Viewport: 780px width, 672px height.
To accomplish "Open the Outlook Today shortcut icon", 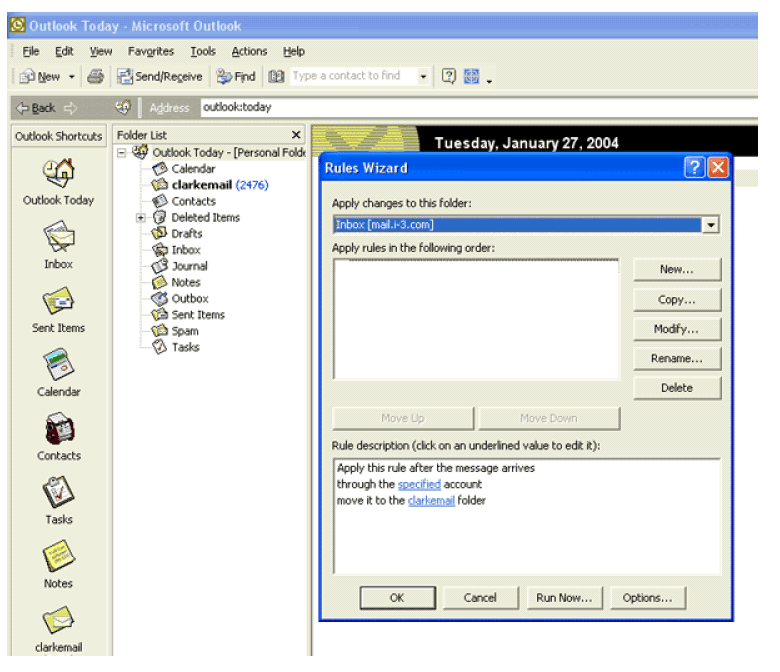I will 58,173.
